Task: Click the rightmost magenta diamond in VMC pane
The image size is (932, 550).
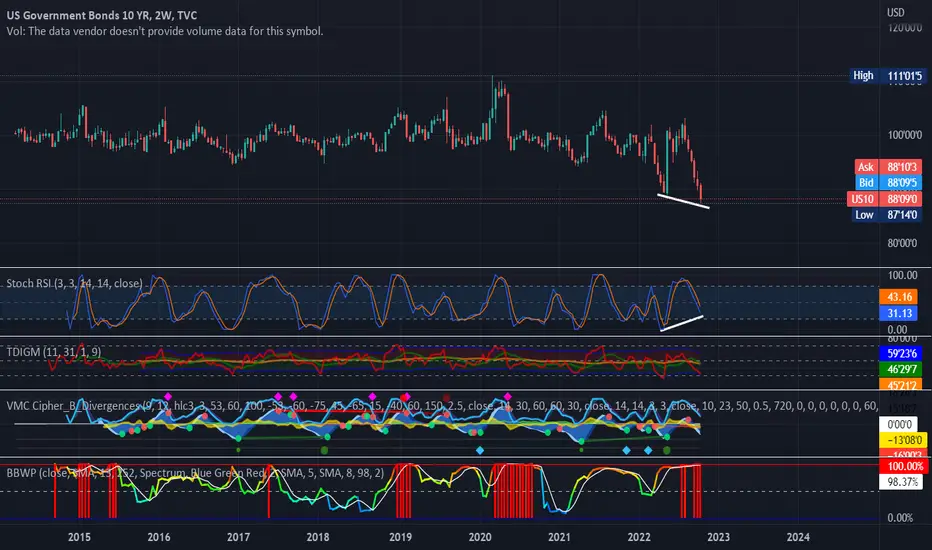Action: [x=508, y=397]
